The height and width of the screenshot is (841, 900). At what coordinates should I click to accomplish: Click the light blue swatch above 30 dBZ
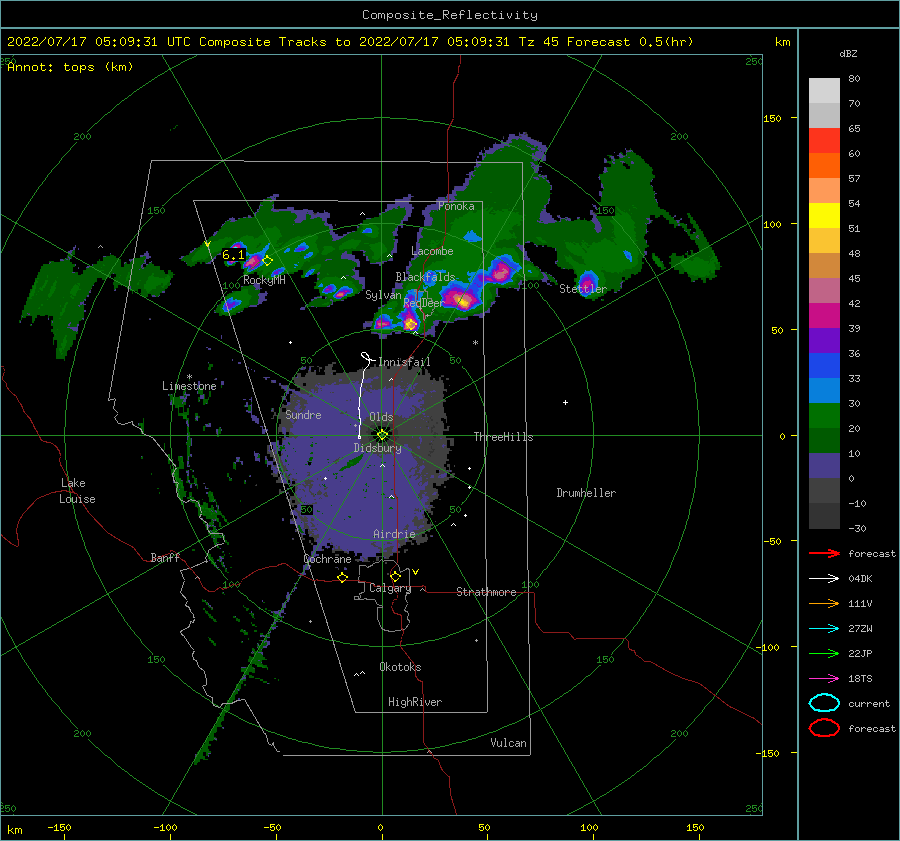click(x=824, y=391)
